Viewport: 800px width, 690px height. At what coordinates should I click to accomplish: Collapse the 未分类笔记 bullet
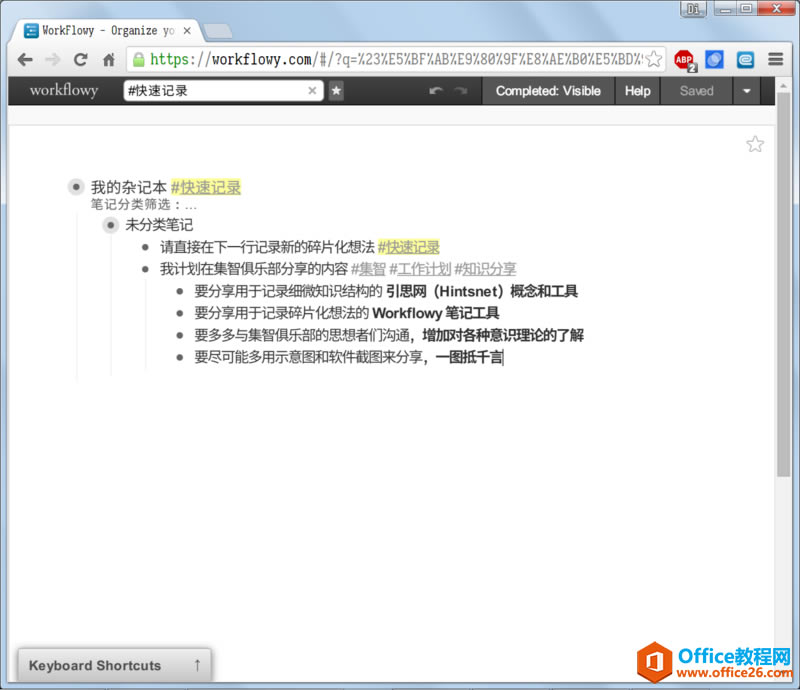110,225
